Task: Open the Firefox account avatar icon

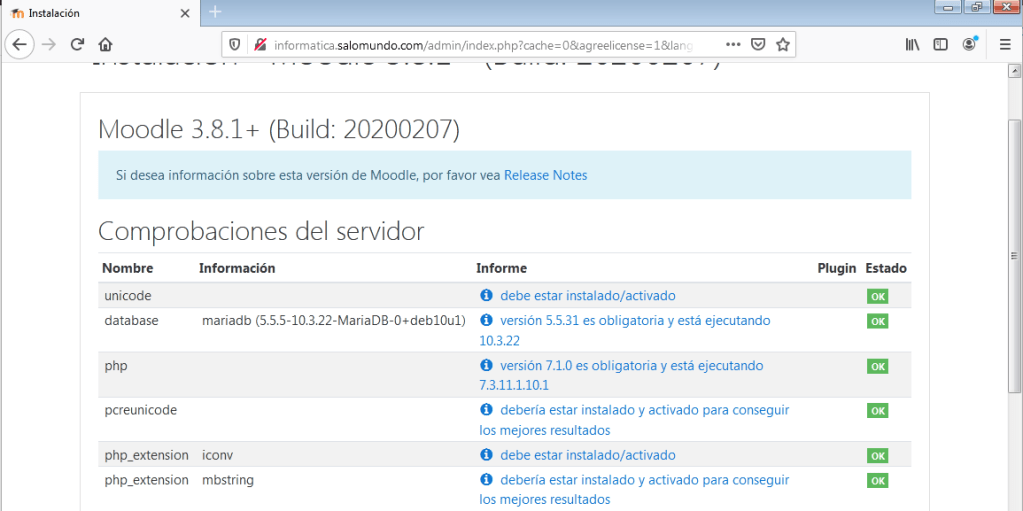Action: click(x=969, y=44)
